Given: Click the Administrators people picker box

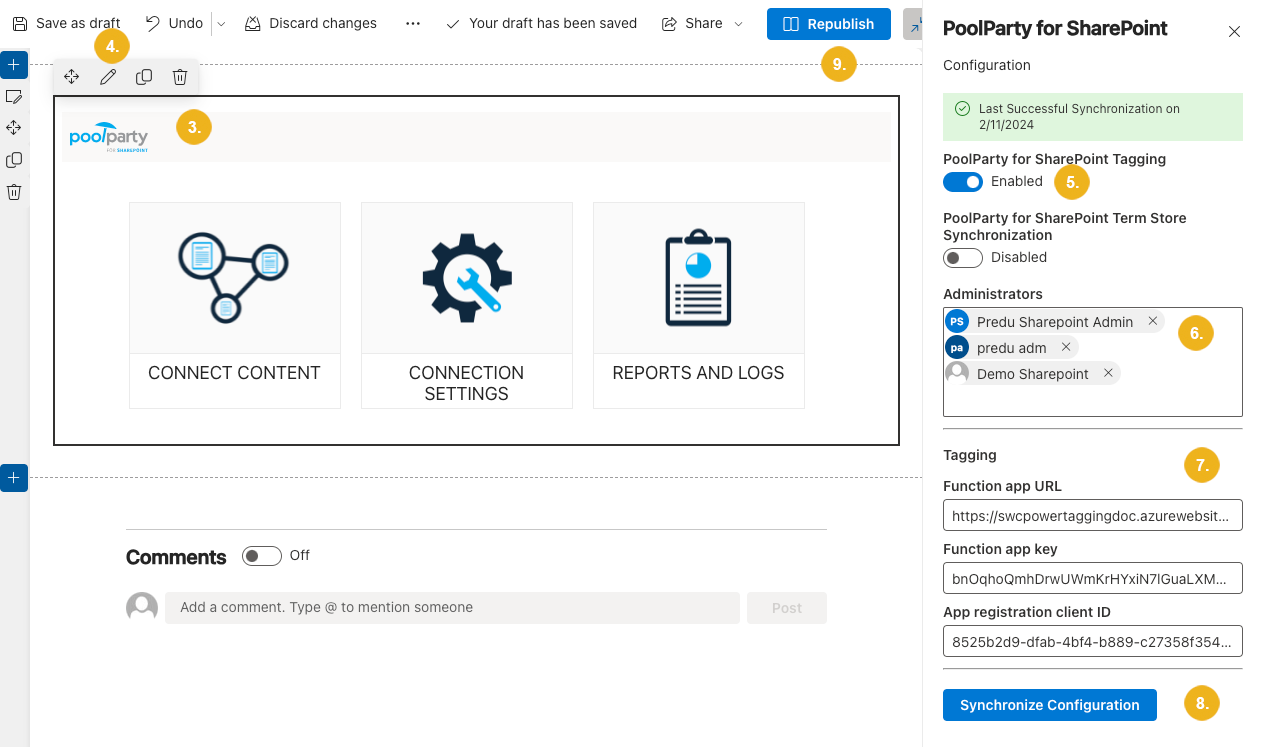Looking at the screenshot, I should point(1093,362).
